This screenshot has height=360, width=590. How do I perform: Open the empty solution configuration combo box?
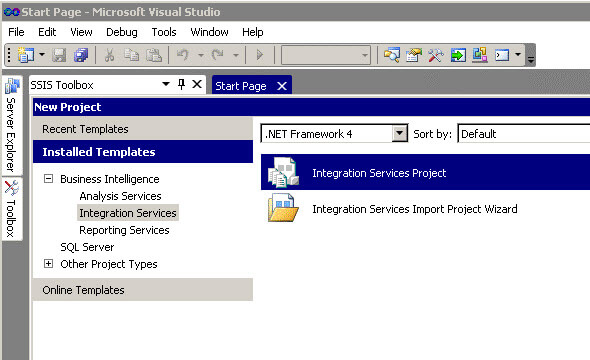326,55
